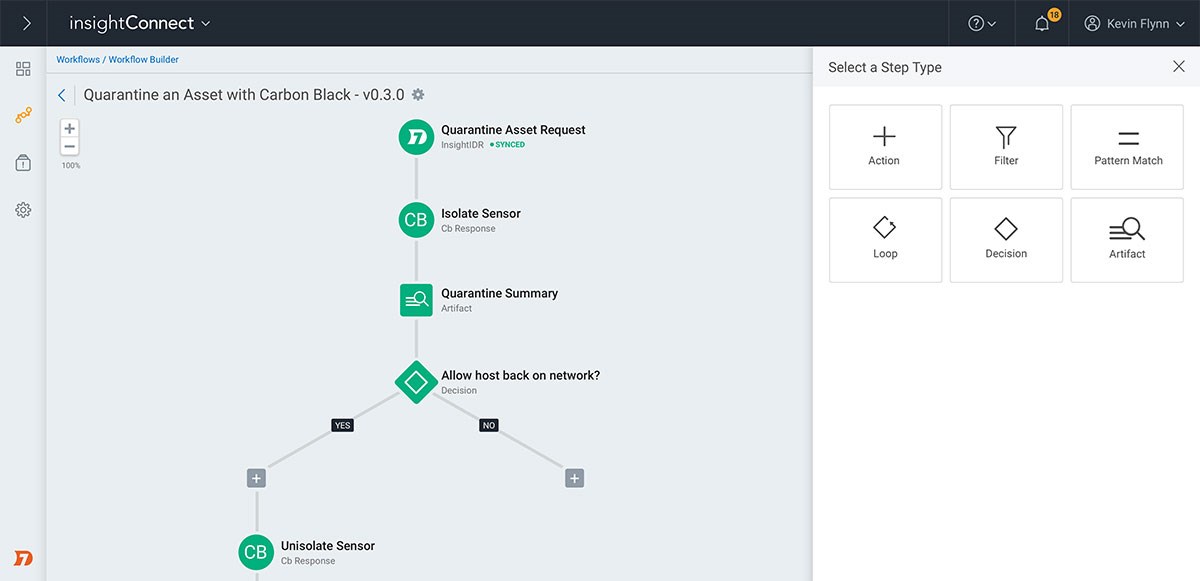
Task: Click the Unisolate Sensor label text
Action: tap(328, 546)
